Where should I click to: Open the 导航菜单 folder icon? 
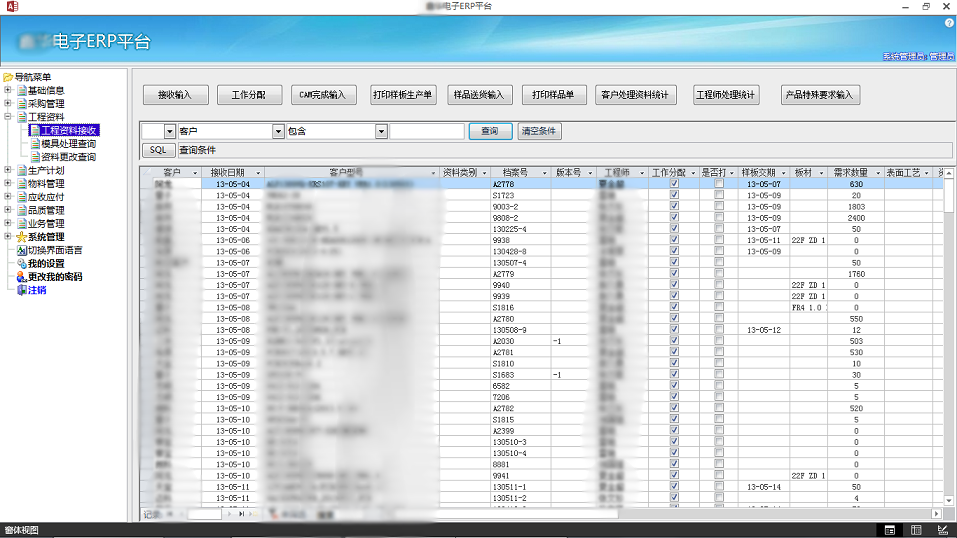[8, 77]
